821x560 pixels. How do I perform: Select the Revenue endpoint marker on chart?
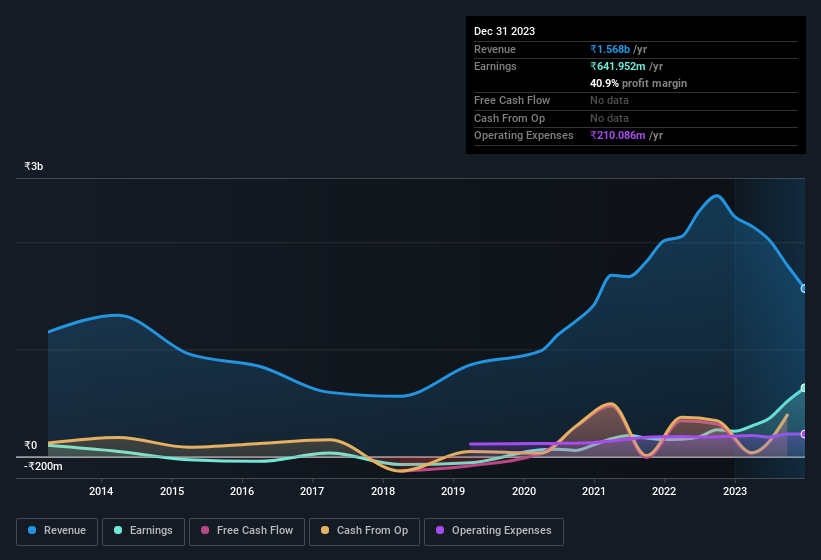click(x=804, y=288)
